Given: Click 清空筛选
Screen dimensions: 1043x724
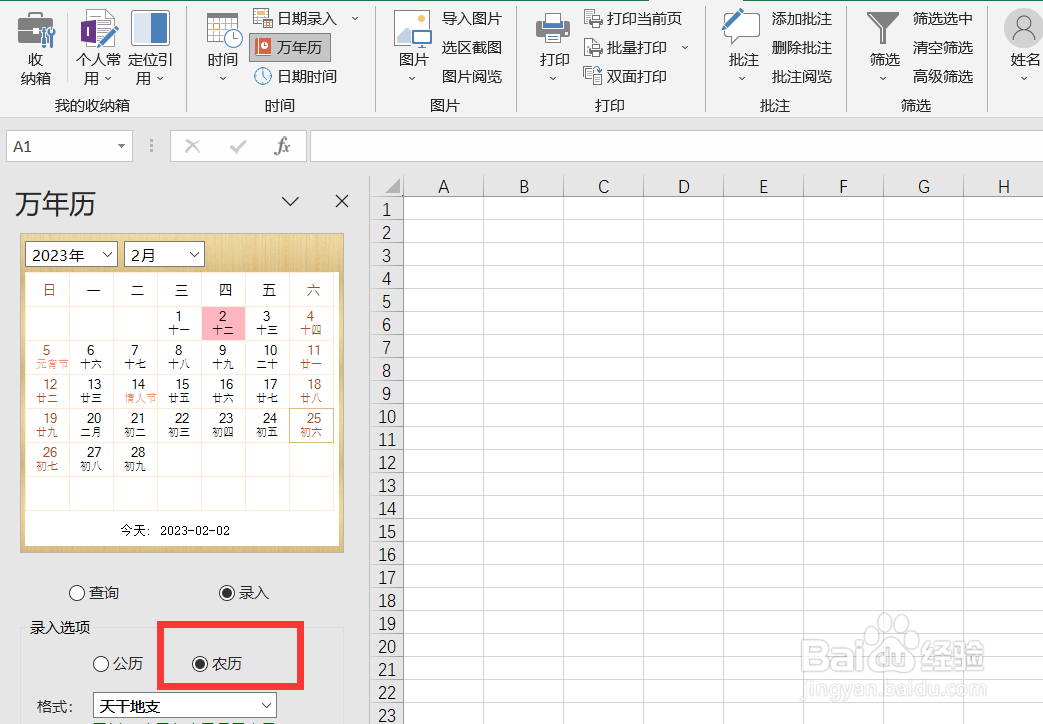Looking at the screenshot, I should [943, 47].
